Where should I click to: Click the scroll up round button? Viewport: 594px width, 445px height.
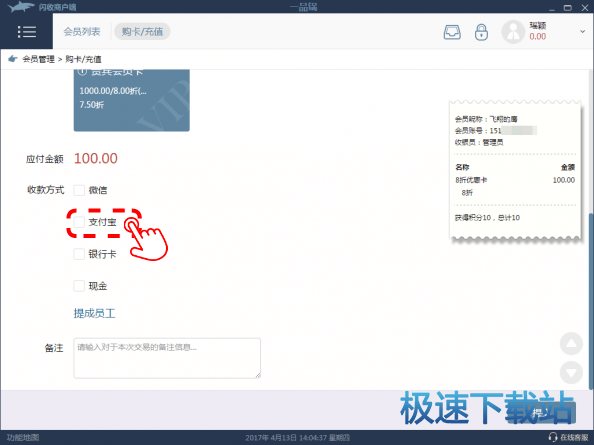pos(571,344)
